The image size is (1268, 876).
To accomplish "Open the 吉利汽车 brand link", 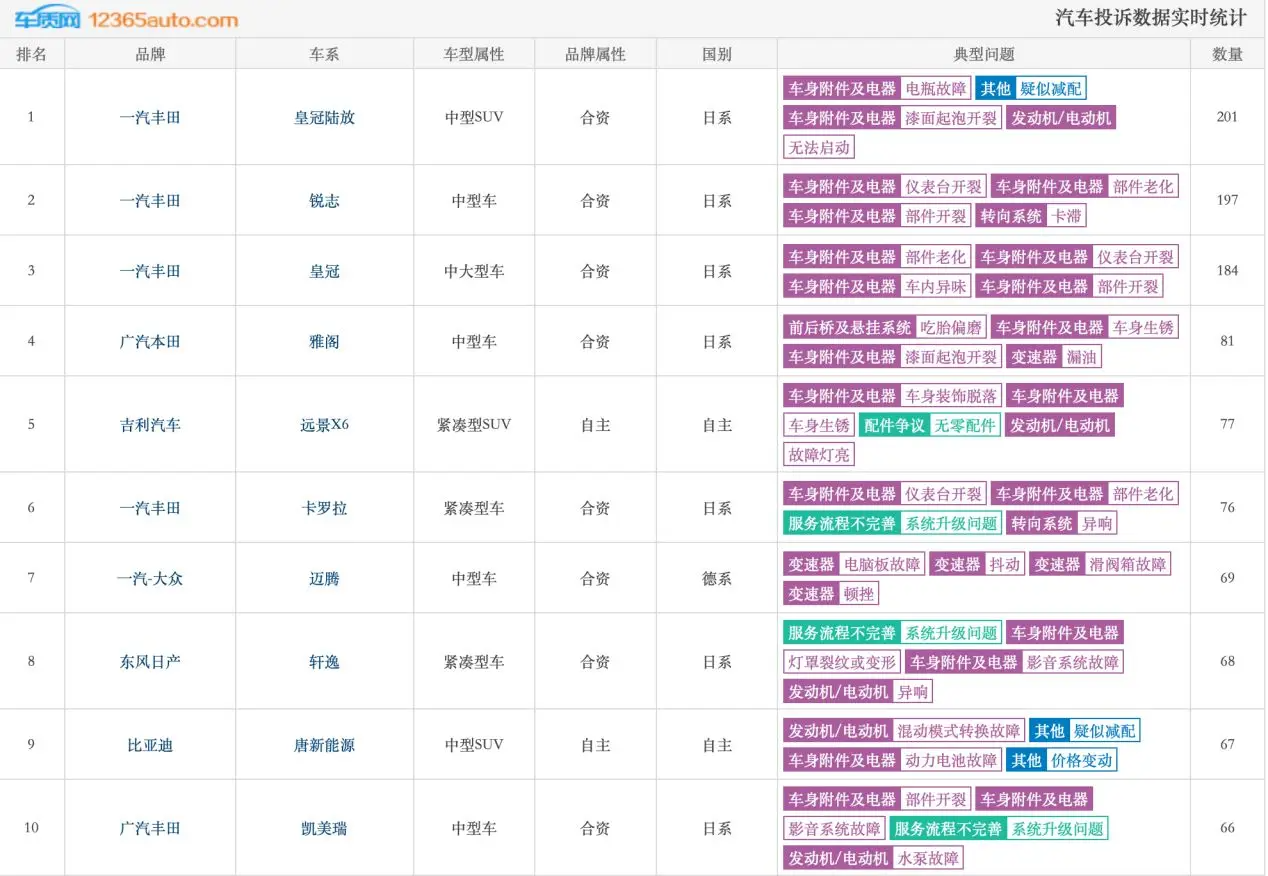I will click(x=150, y=424).
